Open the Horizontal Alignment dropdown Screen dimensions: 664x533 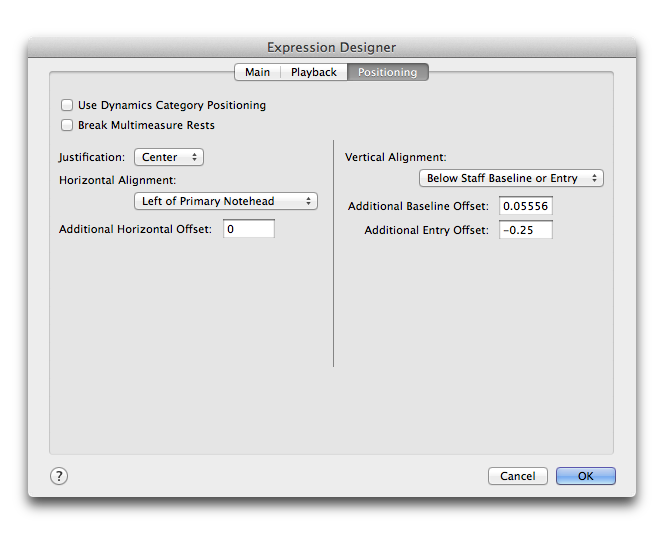click(x=226, y=201)
